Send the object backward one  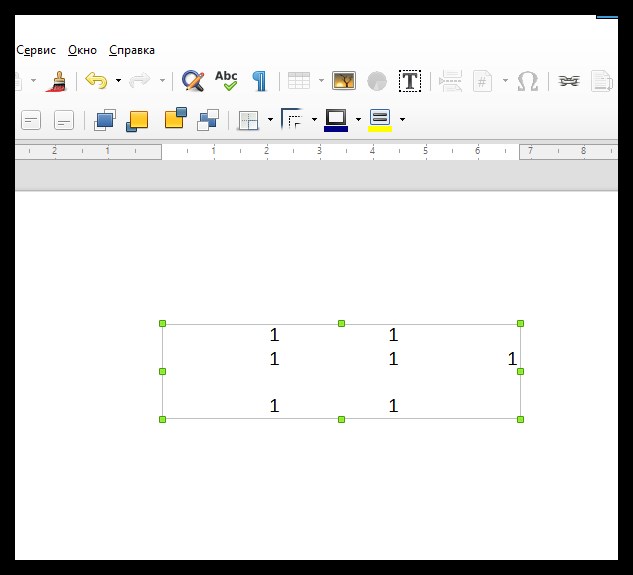(176, 118)
